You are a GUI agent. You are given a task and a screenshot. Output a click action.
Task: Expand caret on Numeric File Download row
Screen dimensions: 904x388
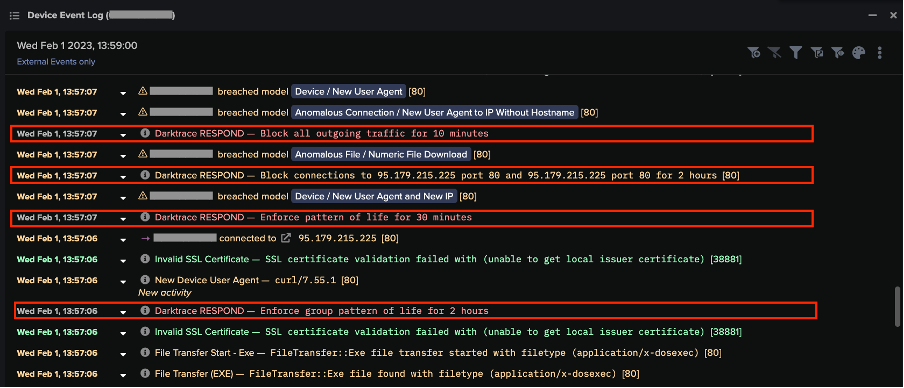(123, 155)
